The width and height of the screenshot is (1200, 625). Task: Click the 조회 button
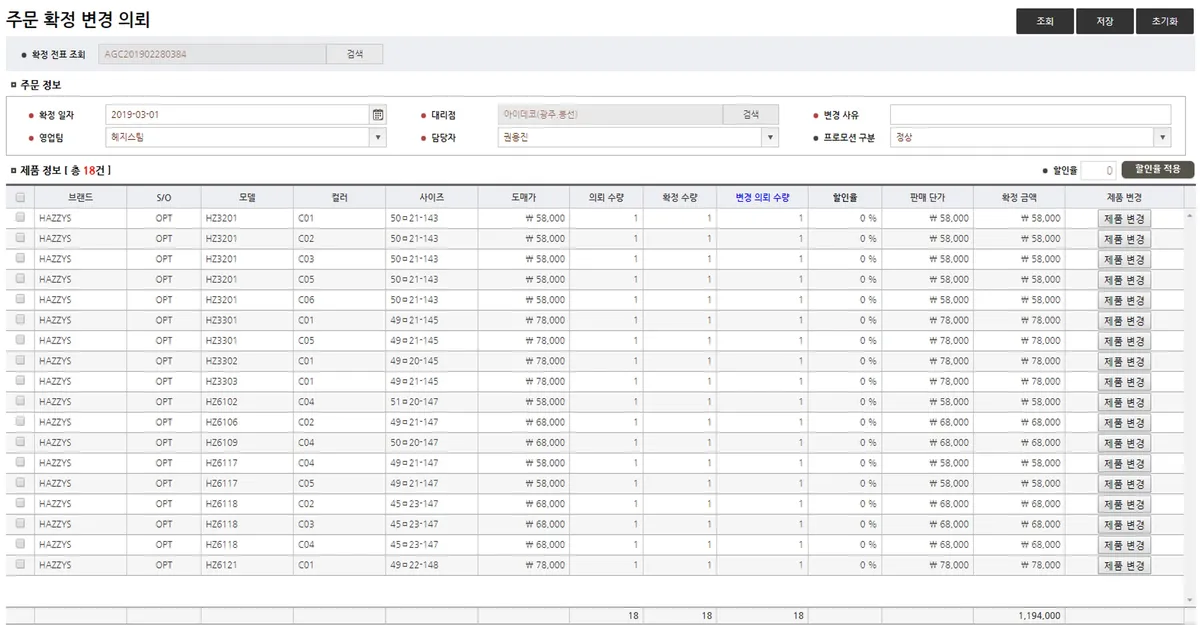(1044, 21)
